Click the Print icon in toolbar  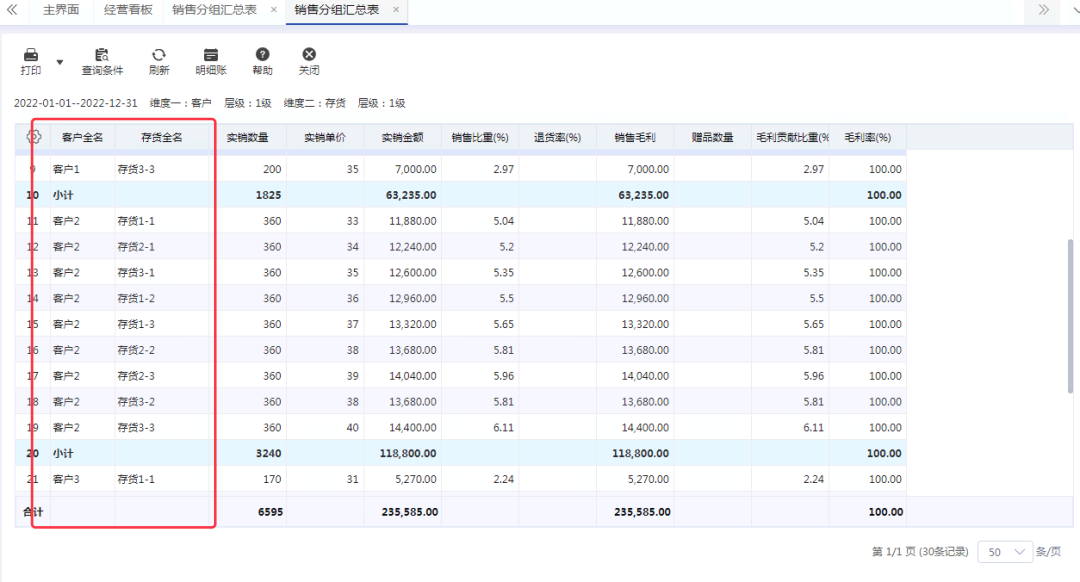[31, 56]
